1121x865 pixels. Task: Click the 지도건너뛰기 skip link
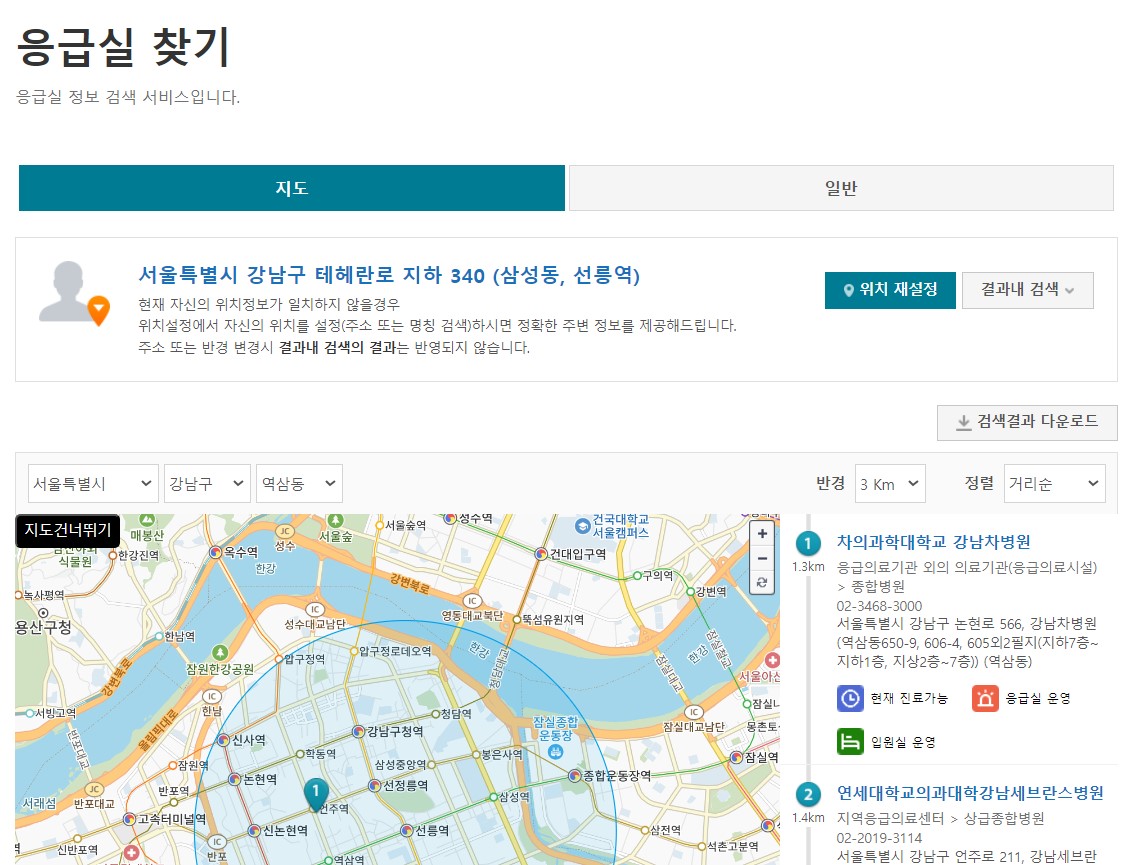coord(68,530)
